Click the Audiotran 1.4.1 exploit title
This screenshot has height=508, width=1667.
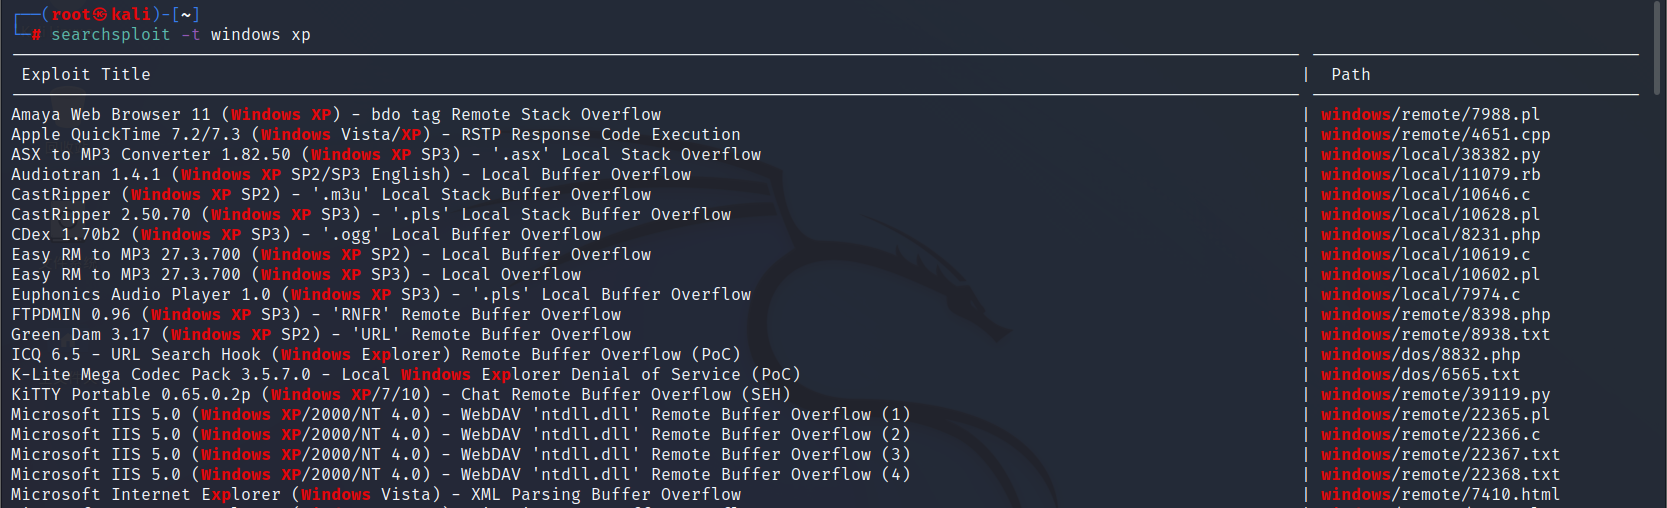tap(351, 175)
